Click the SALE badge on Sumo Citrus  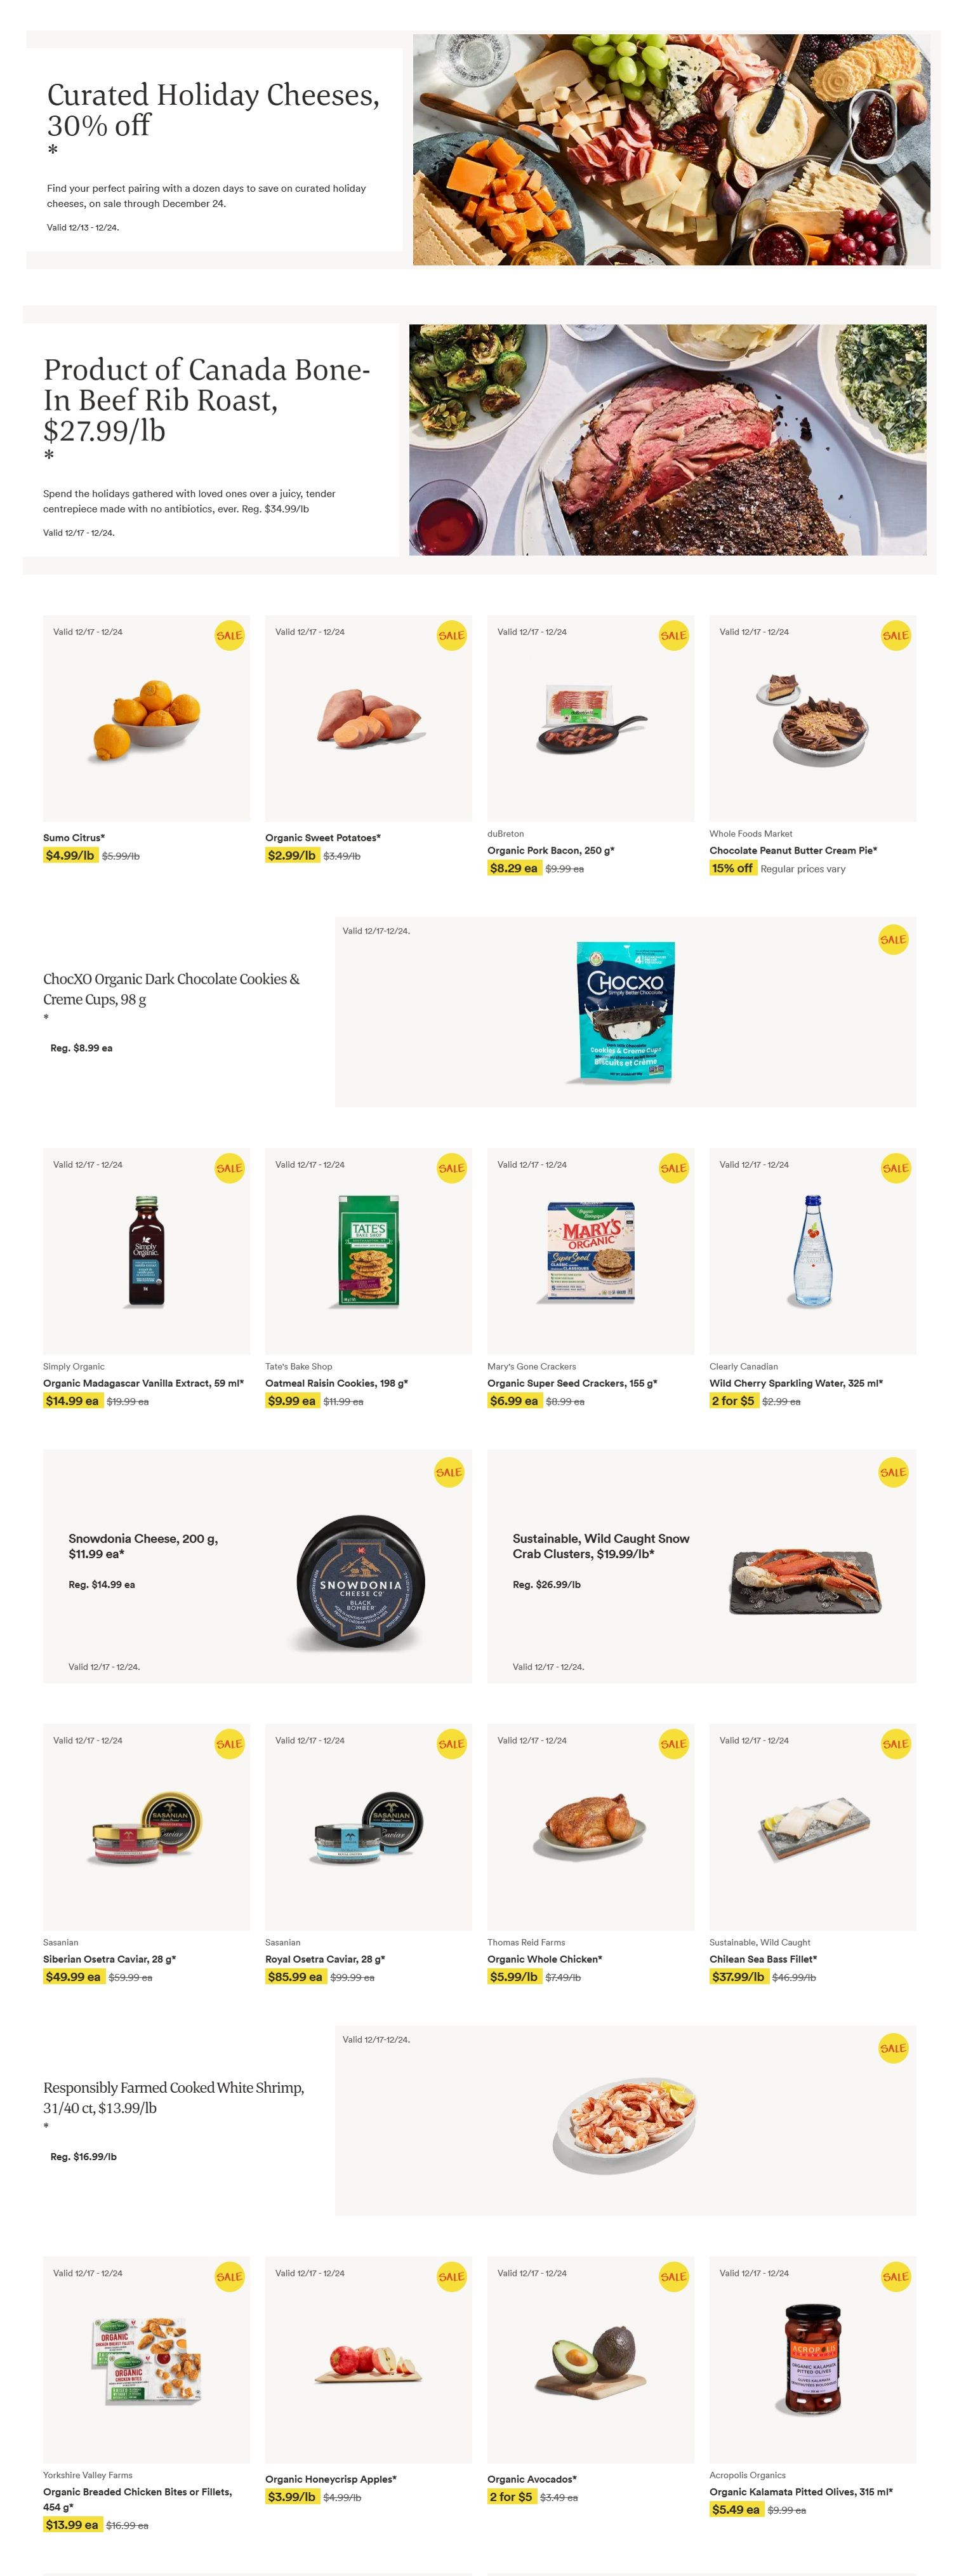[229, 635]
